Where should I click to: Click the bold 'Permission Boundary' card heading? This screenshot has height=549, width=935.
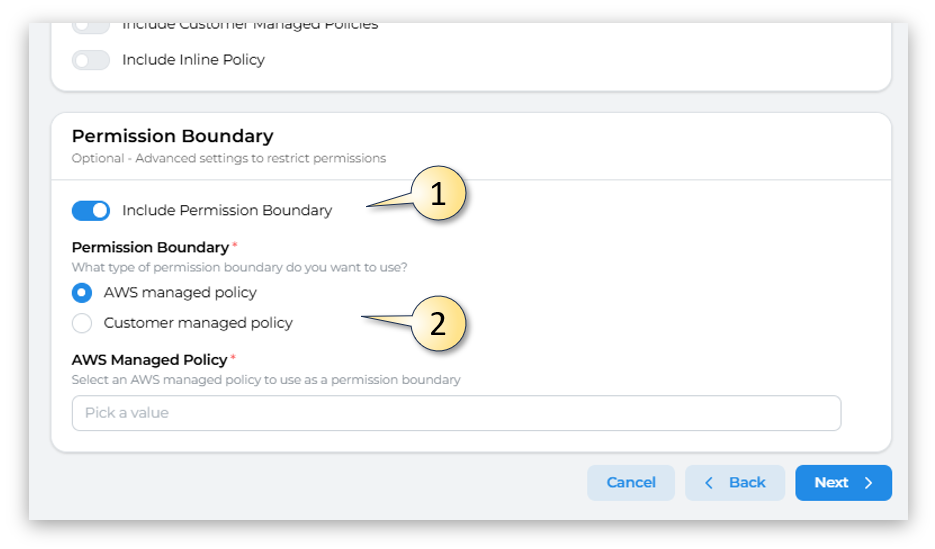(172, 136)
